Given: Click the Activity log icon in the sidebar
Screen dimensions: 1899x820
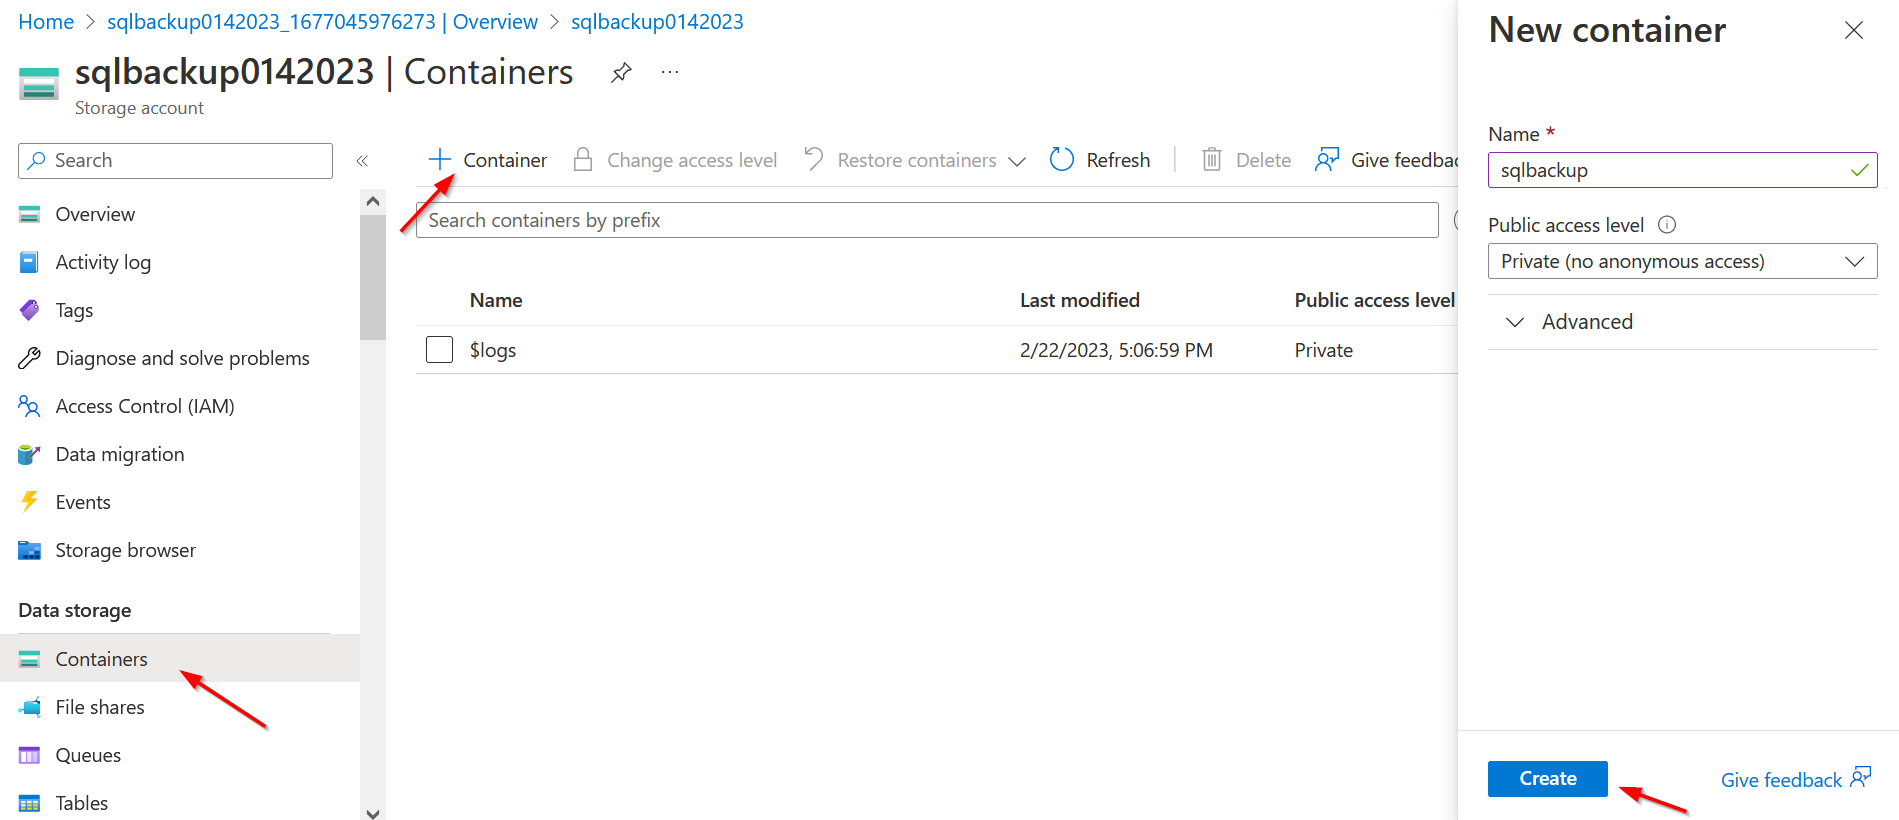Looking at the screenshot, I should (x=30, y=262).
